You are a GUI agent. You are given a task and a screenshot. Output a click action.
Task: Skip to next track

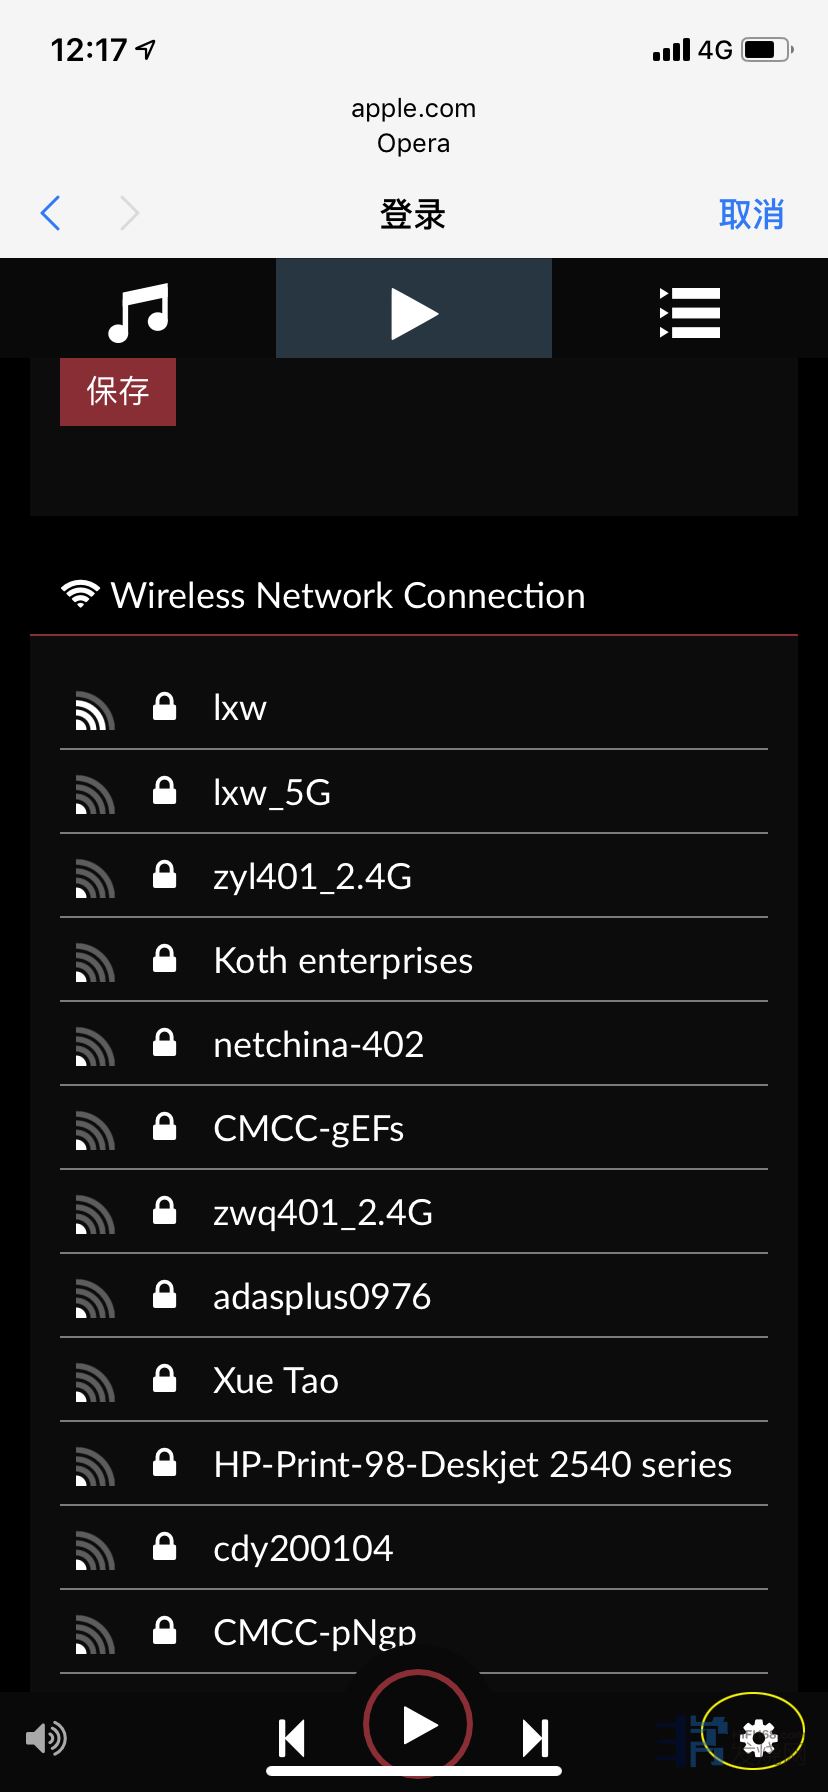[536, 1738]
